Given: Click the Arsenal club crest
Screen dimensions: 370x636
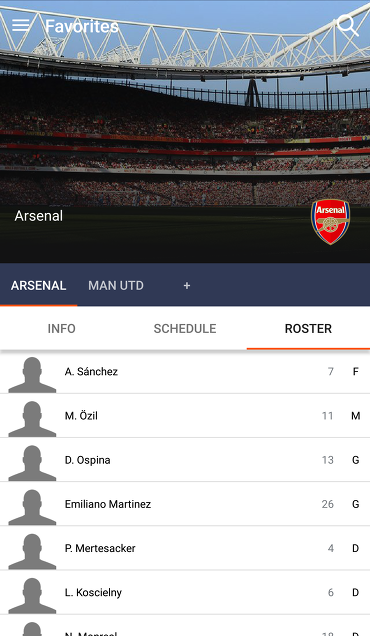Looking at the screenshot, I should 330,222.
